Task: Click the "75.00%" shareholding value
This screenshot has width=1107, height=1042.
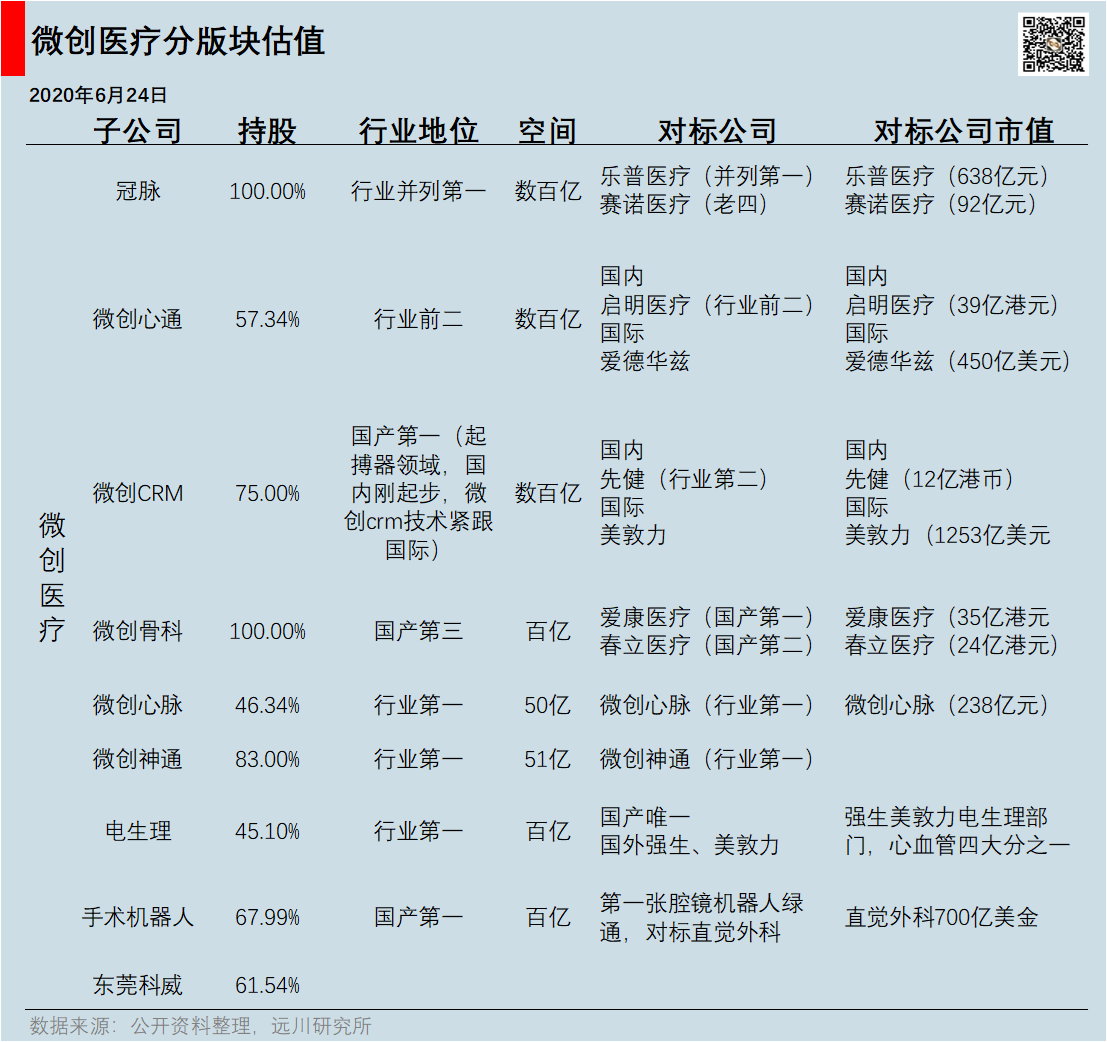Action: click(x=267, y=493)
